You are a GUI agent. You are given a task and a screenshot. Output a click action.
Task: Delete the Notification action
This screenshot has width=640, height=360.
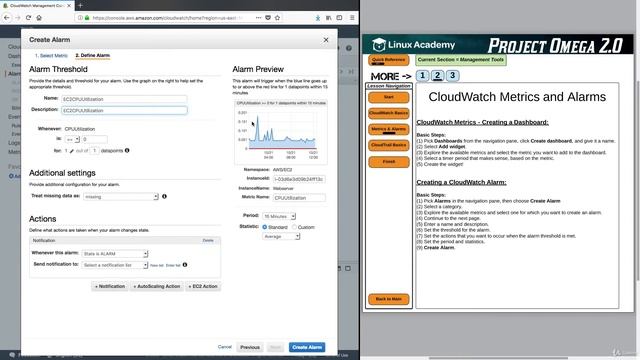coord(208,240)
